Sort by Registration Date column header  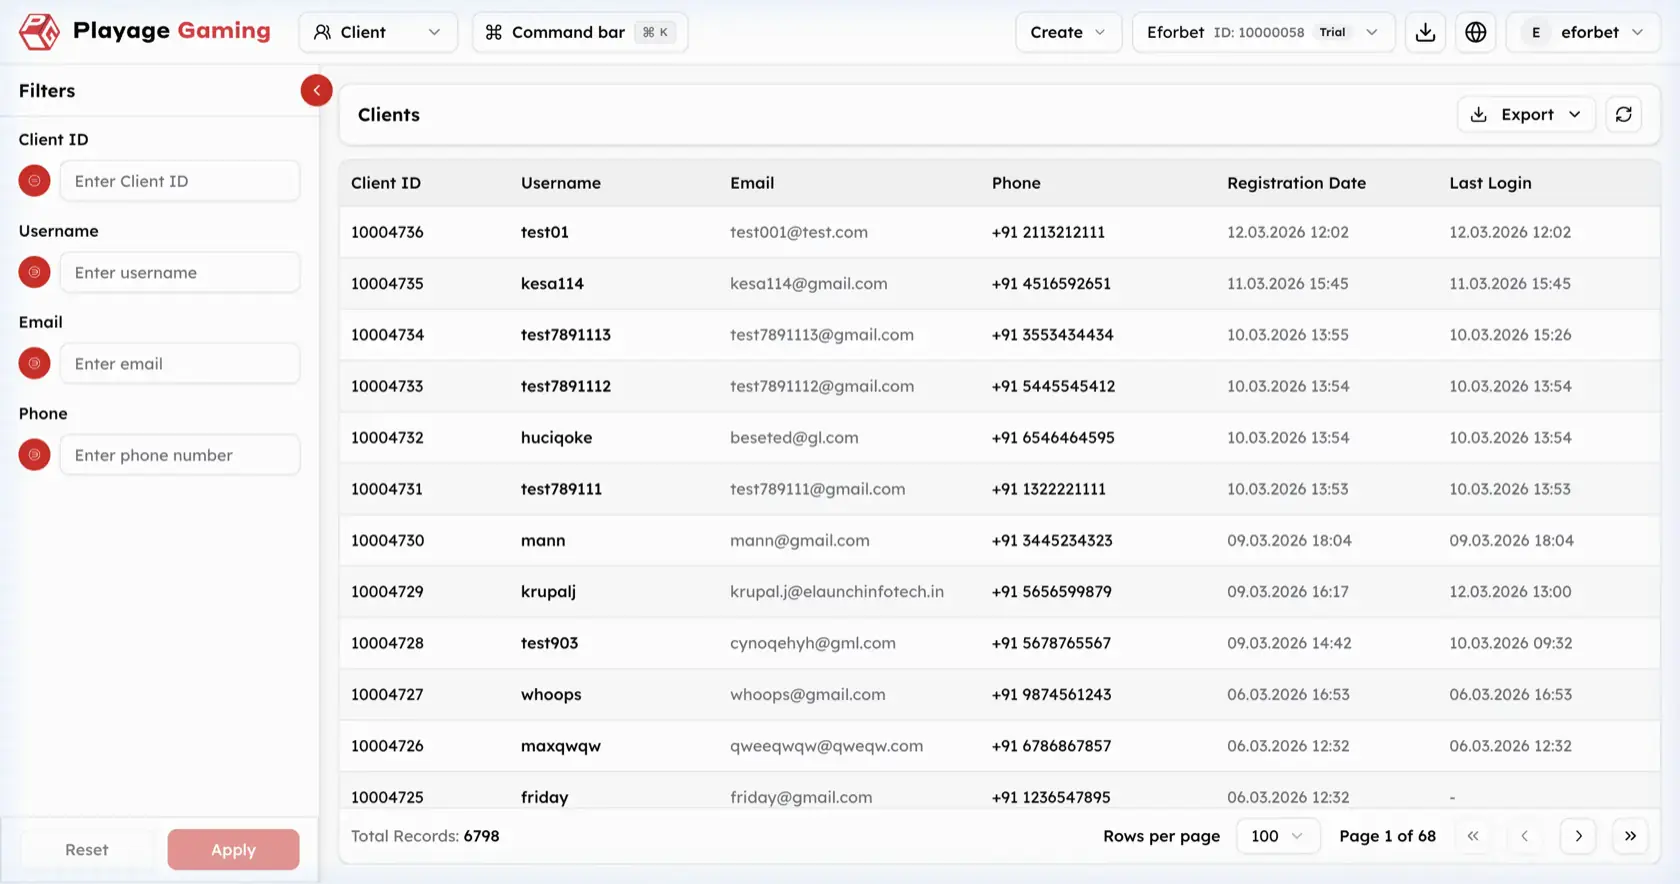tap(1296, 183)
